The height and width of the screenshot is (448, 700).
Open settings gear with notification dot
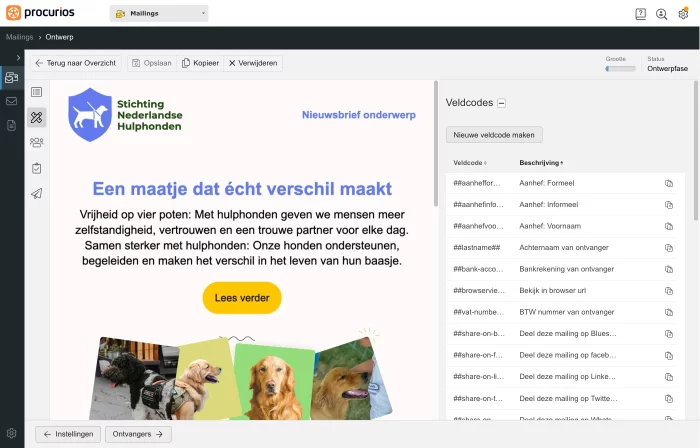683,14
